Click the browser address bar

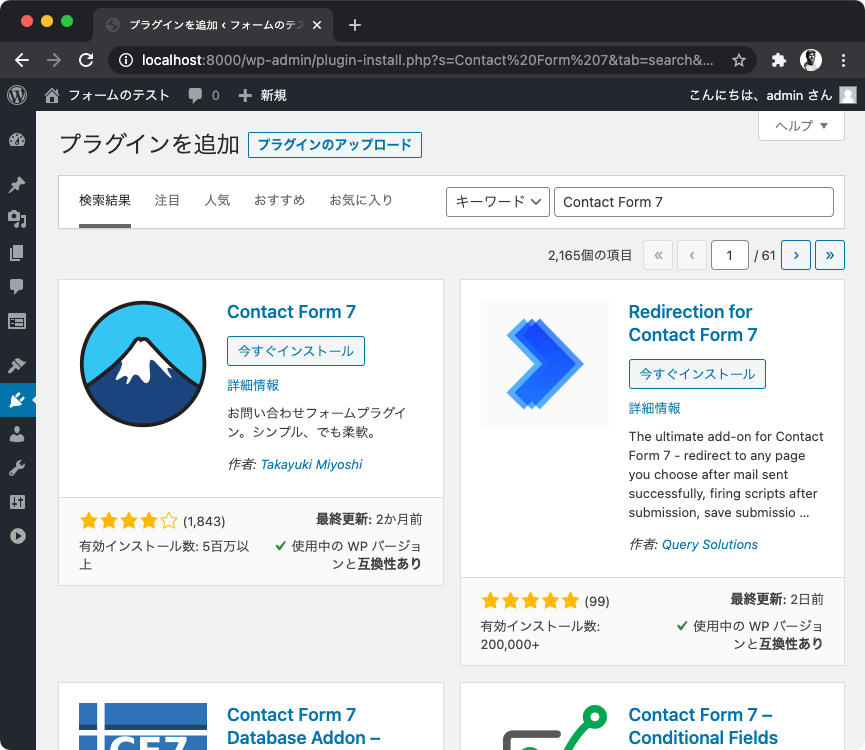428,60
